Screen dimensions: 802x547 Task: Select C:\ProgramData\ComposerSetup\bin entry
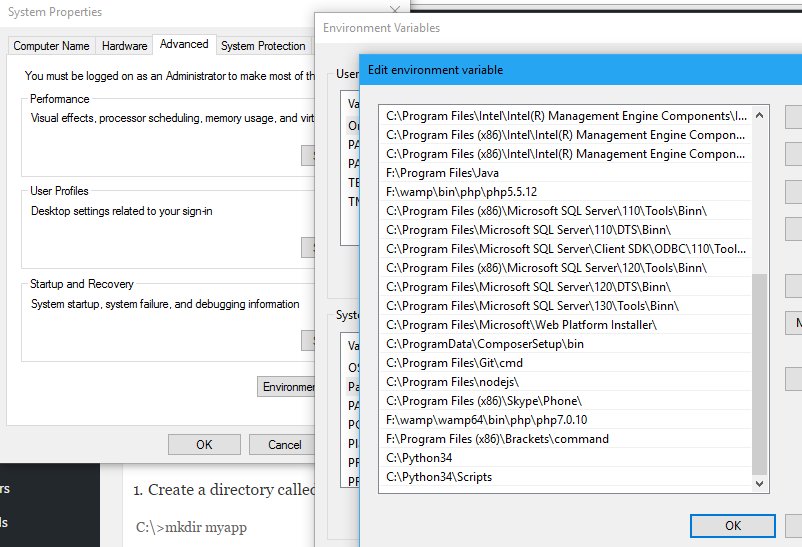point(566,343)
